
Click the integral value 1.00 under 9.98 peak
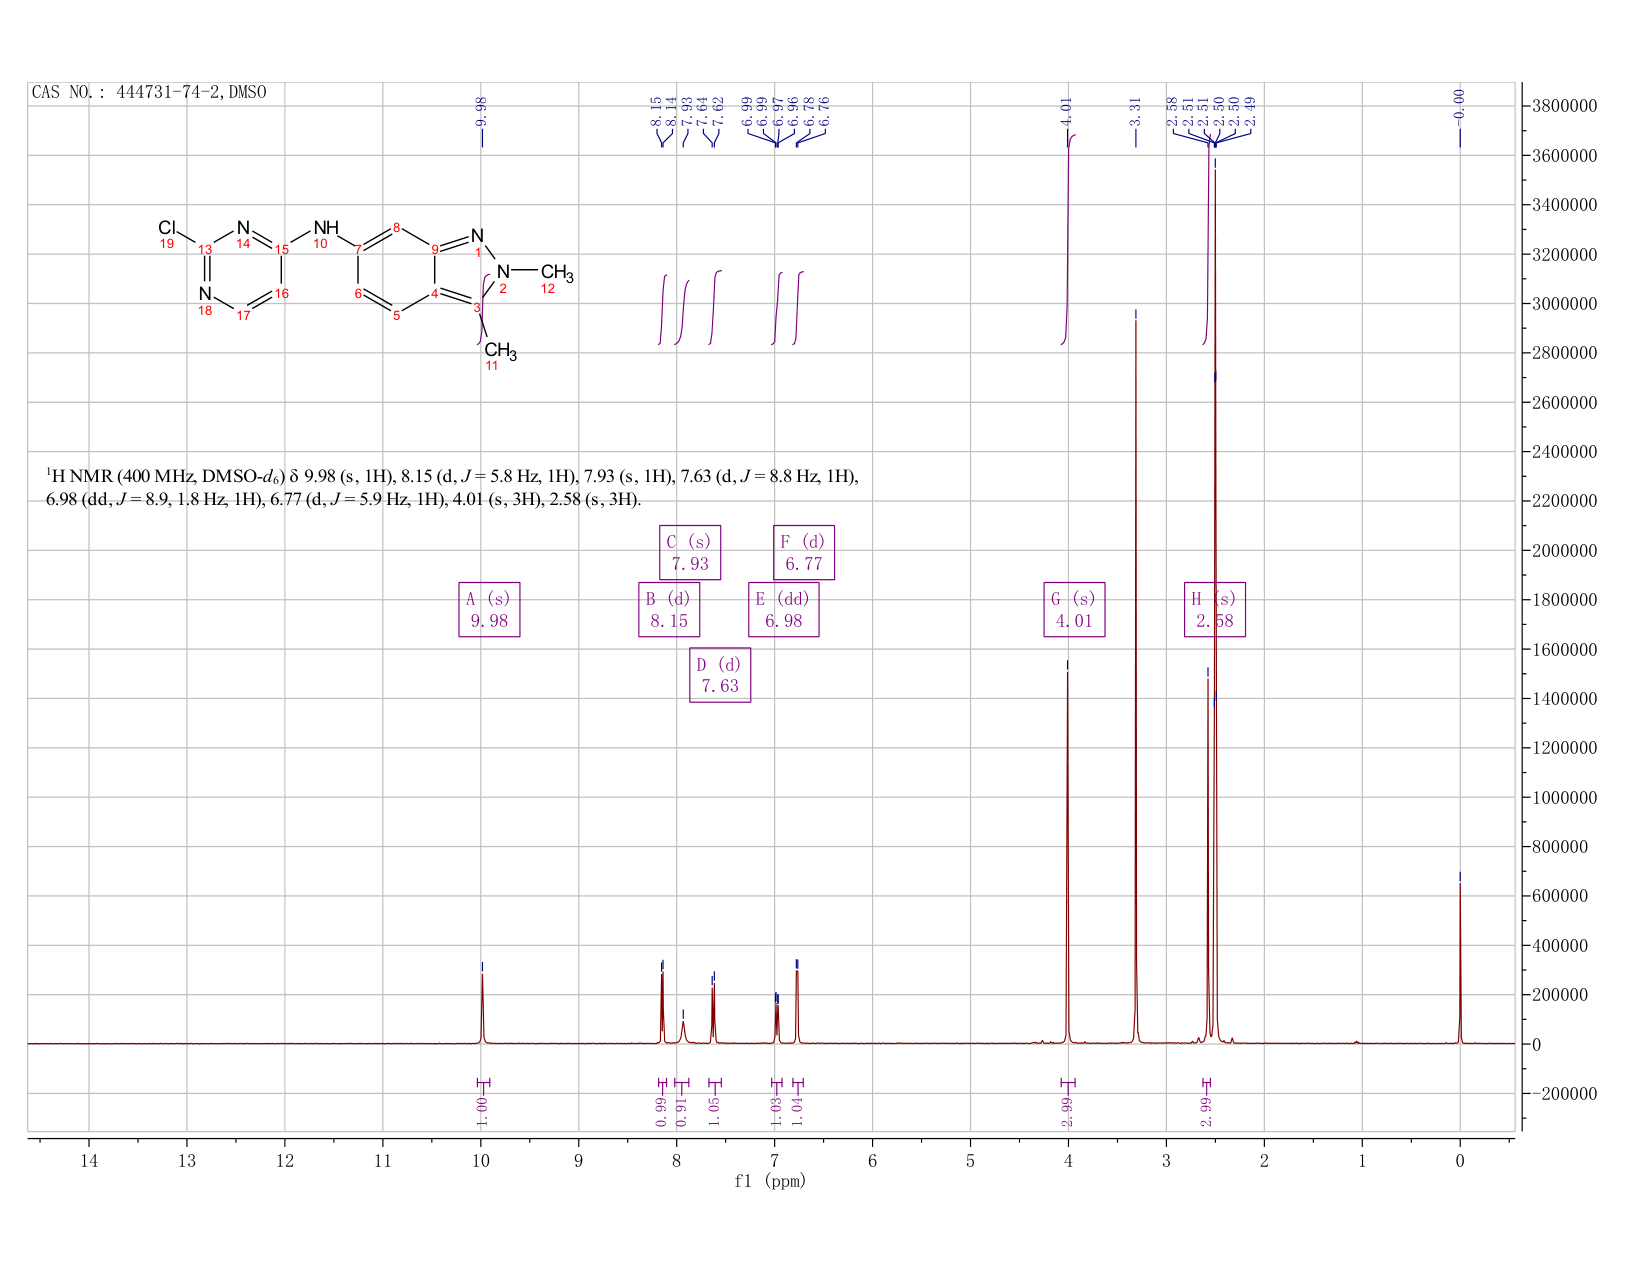pyautogui.click(x=482, y=1110)
